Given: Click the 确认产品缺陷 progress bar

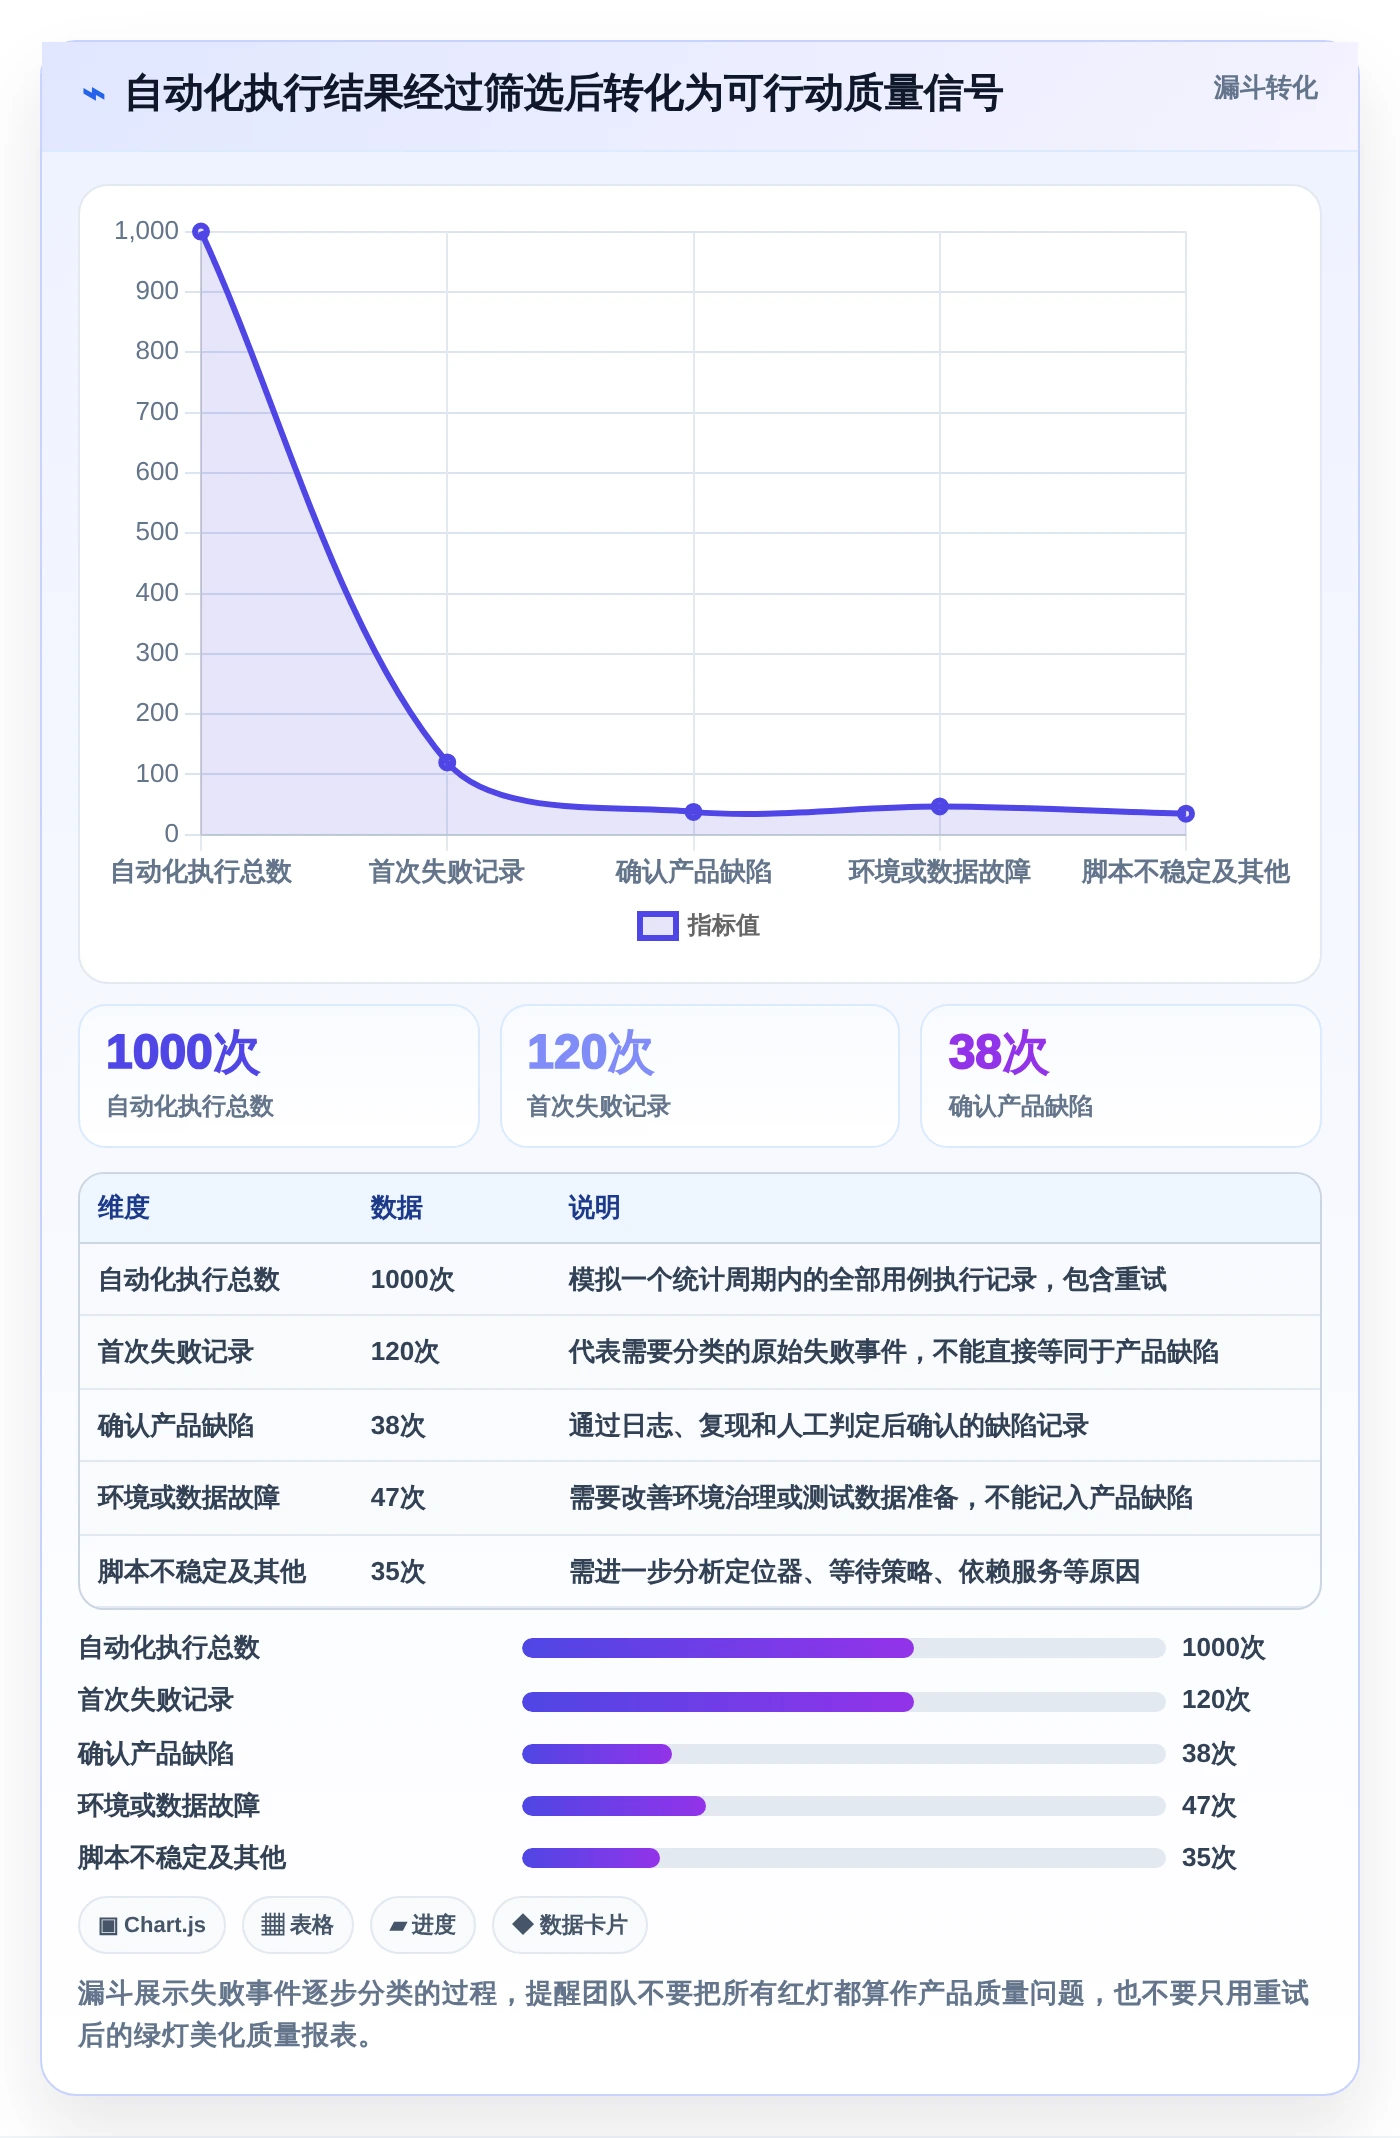Looking at the screenshot, I should pyautogui.click(x=843, y=1754).
